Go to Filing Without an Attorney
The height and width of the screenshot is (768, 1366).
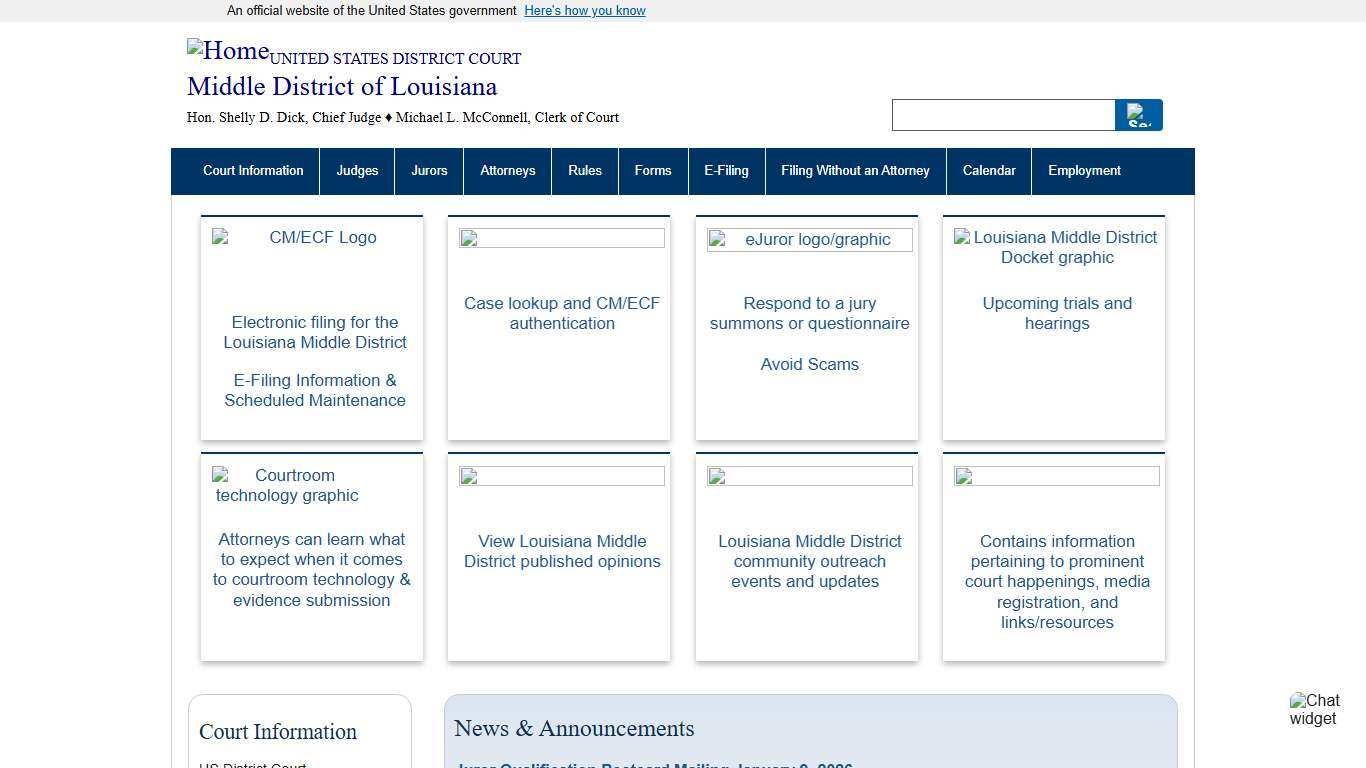coord(855,171)
